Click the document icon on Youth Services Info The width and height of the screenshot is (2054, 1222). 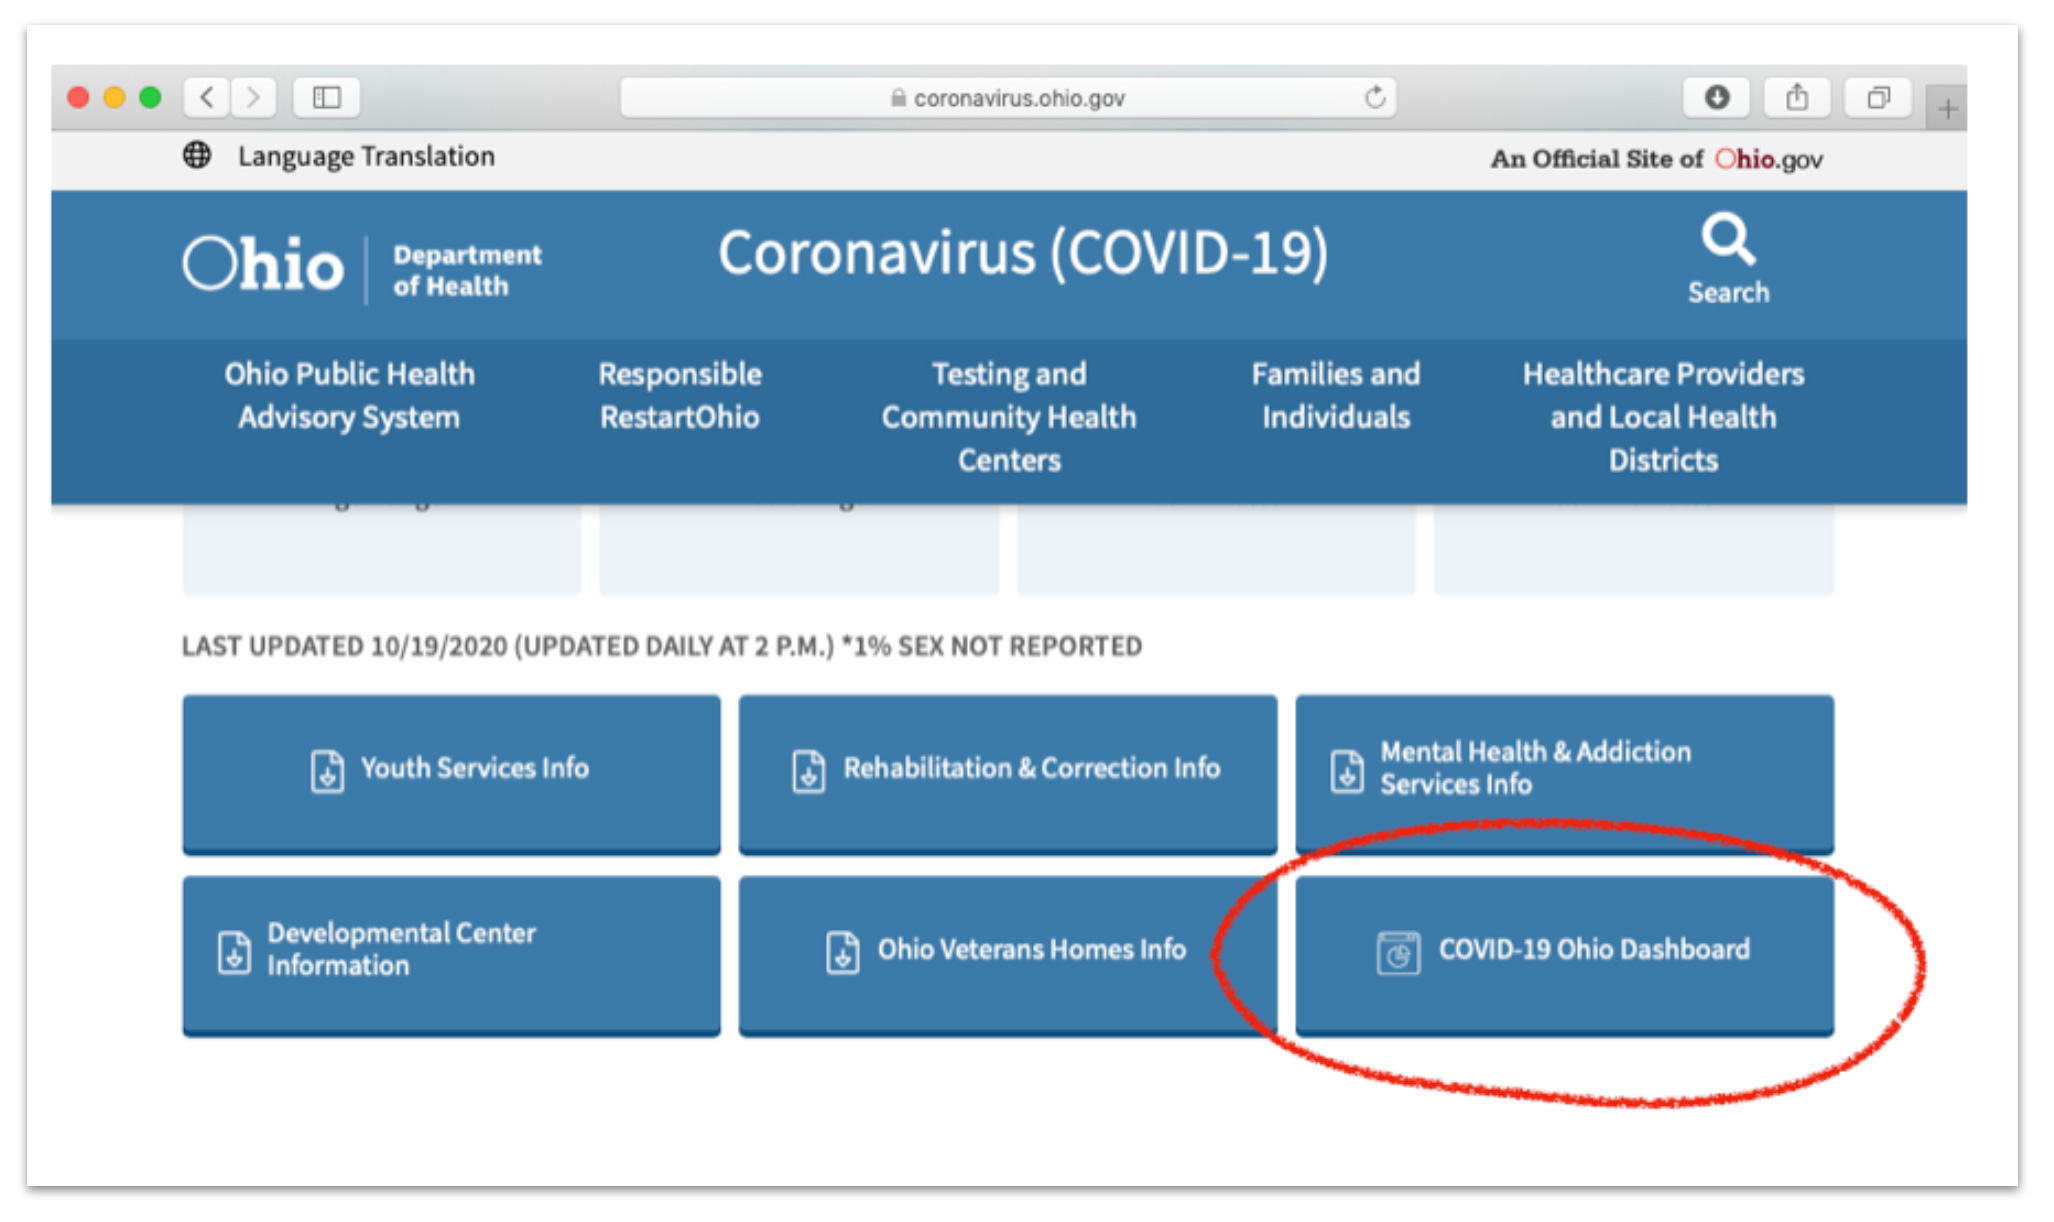[x=327, y=771]
